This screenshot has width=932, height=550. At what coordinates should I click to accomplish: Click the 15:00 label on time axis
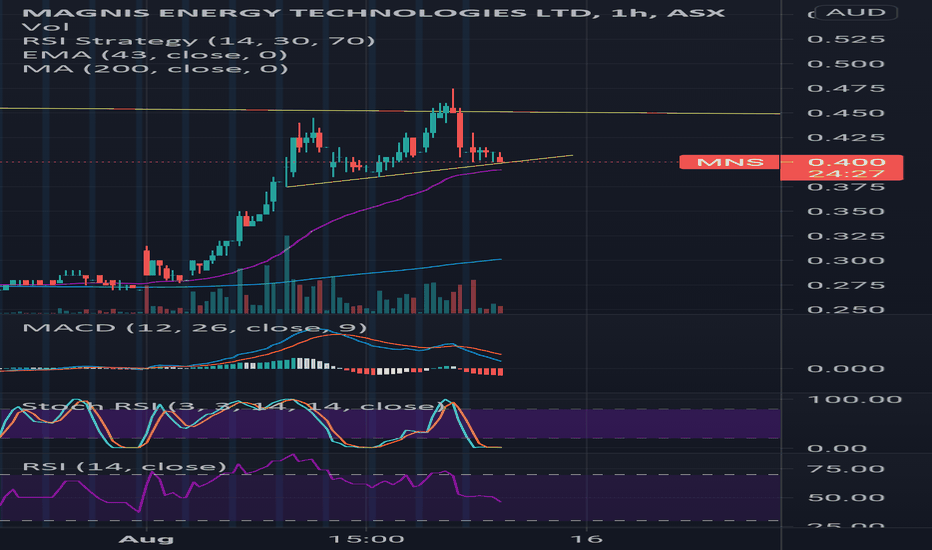pyautogui.click(x=367, y=539)
